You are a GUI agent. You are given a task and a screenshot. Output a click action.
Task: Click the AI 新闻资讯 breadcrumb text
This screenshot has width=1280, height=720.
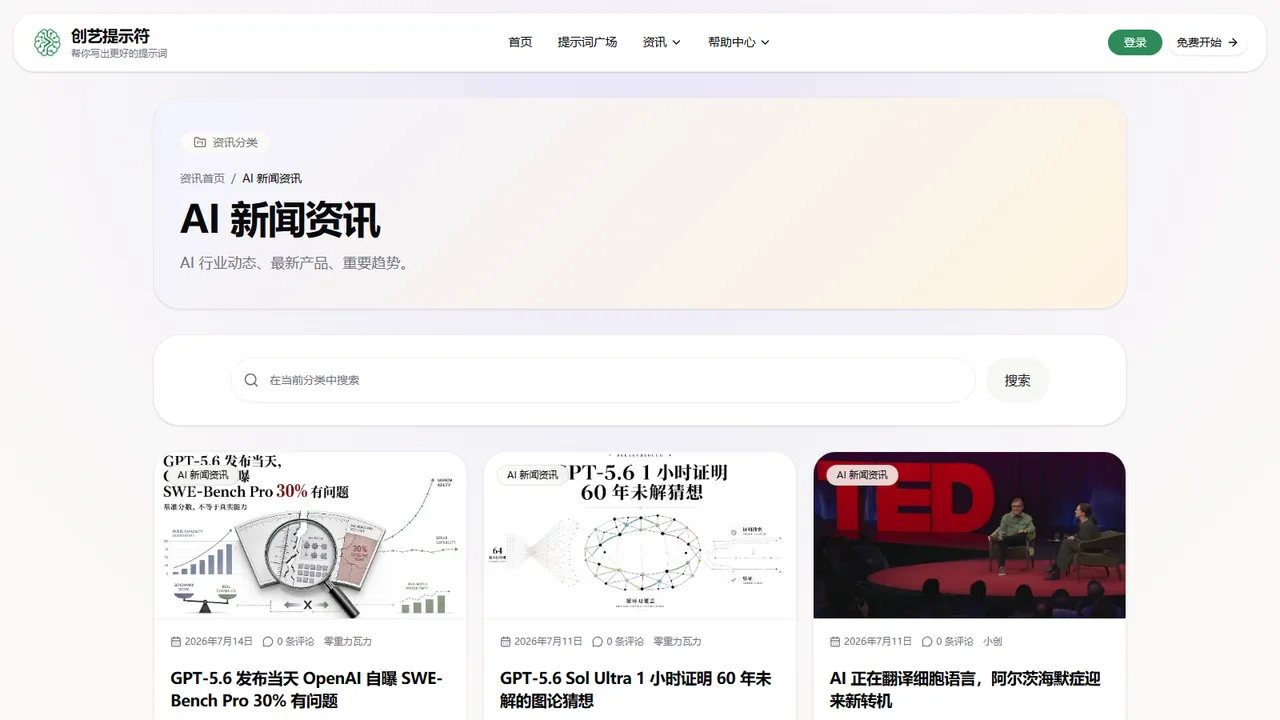pyautogui.click(x=272, y=178)
